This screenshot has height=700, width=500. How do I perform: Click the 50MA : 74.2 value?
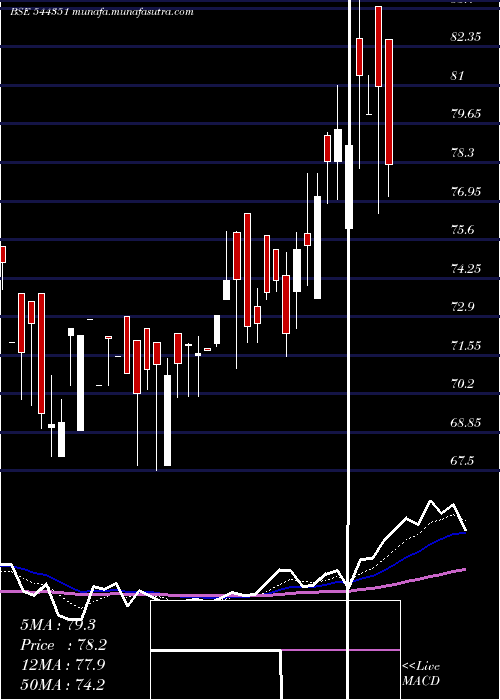[62, 684]
